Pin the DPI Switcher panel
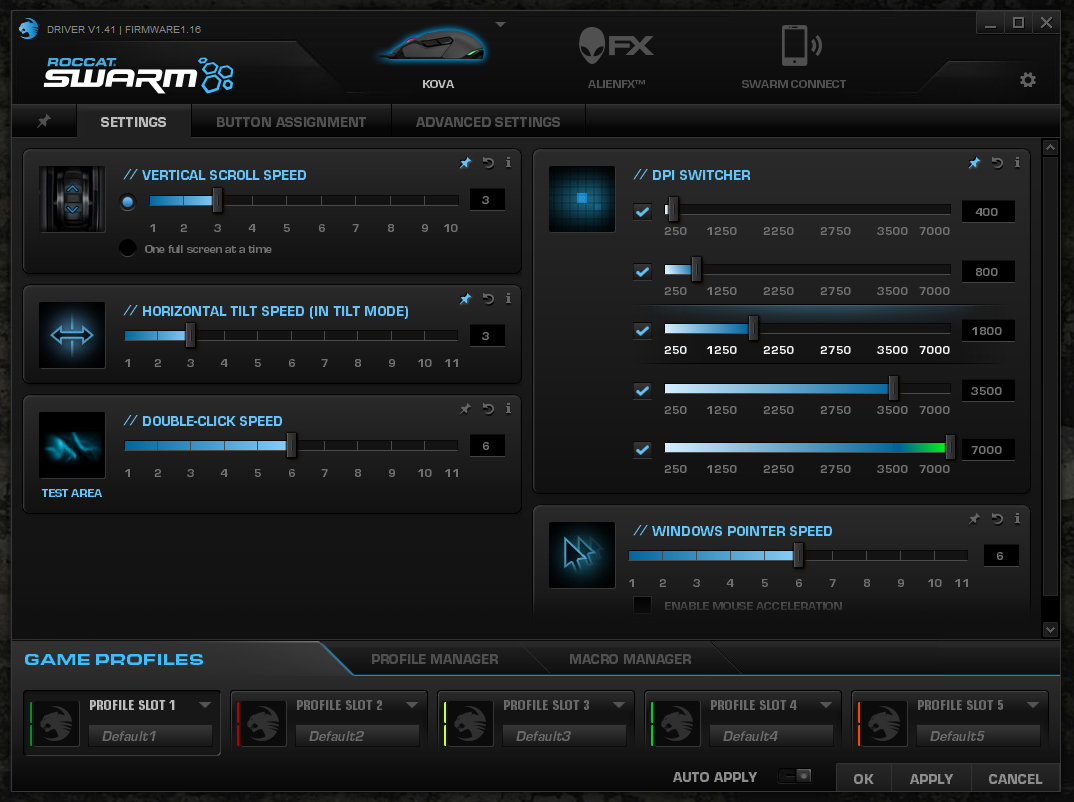1074x802 pixels. 974,162
